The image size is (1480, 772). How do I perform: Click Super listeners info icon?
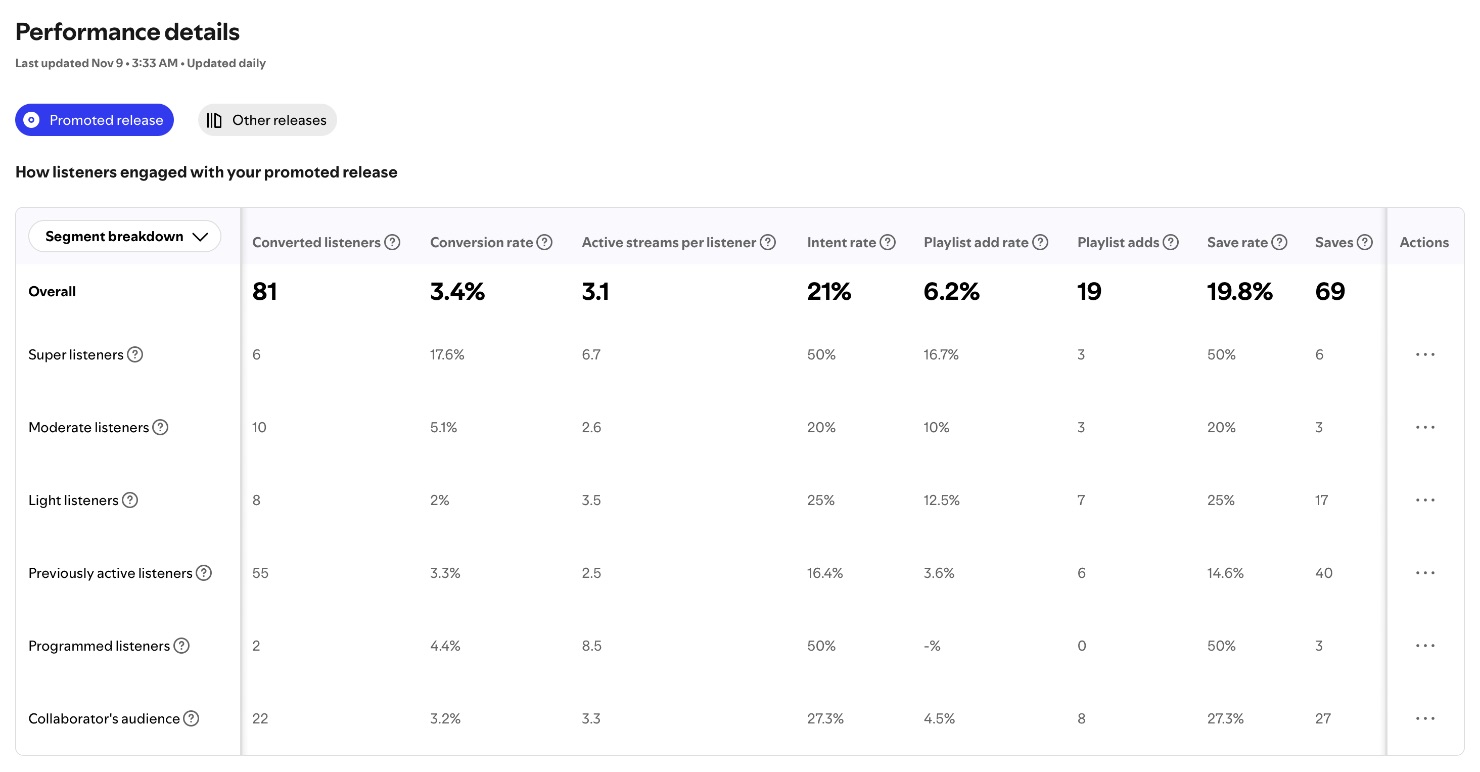(x=135, y=354)
